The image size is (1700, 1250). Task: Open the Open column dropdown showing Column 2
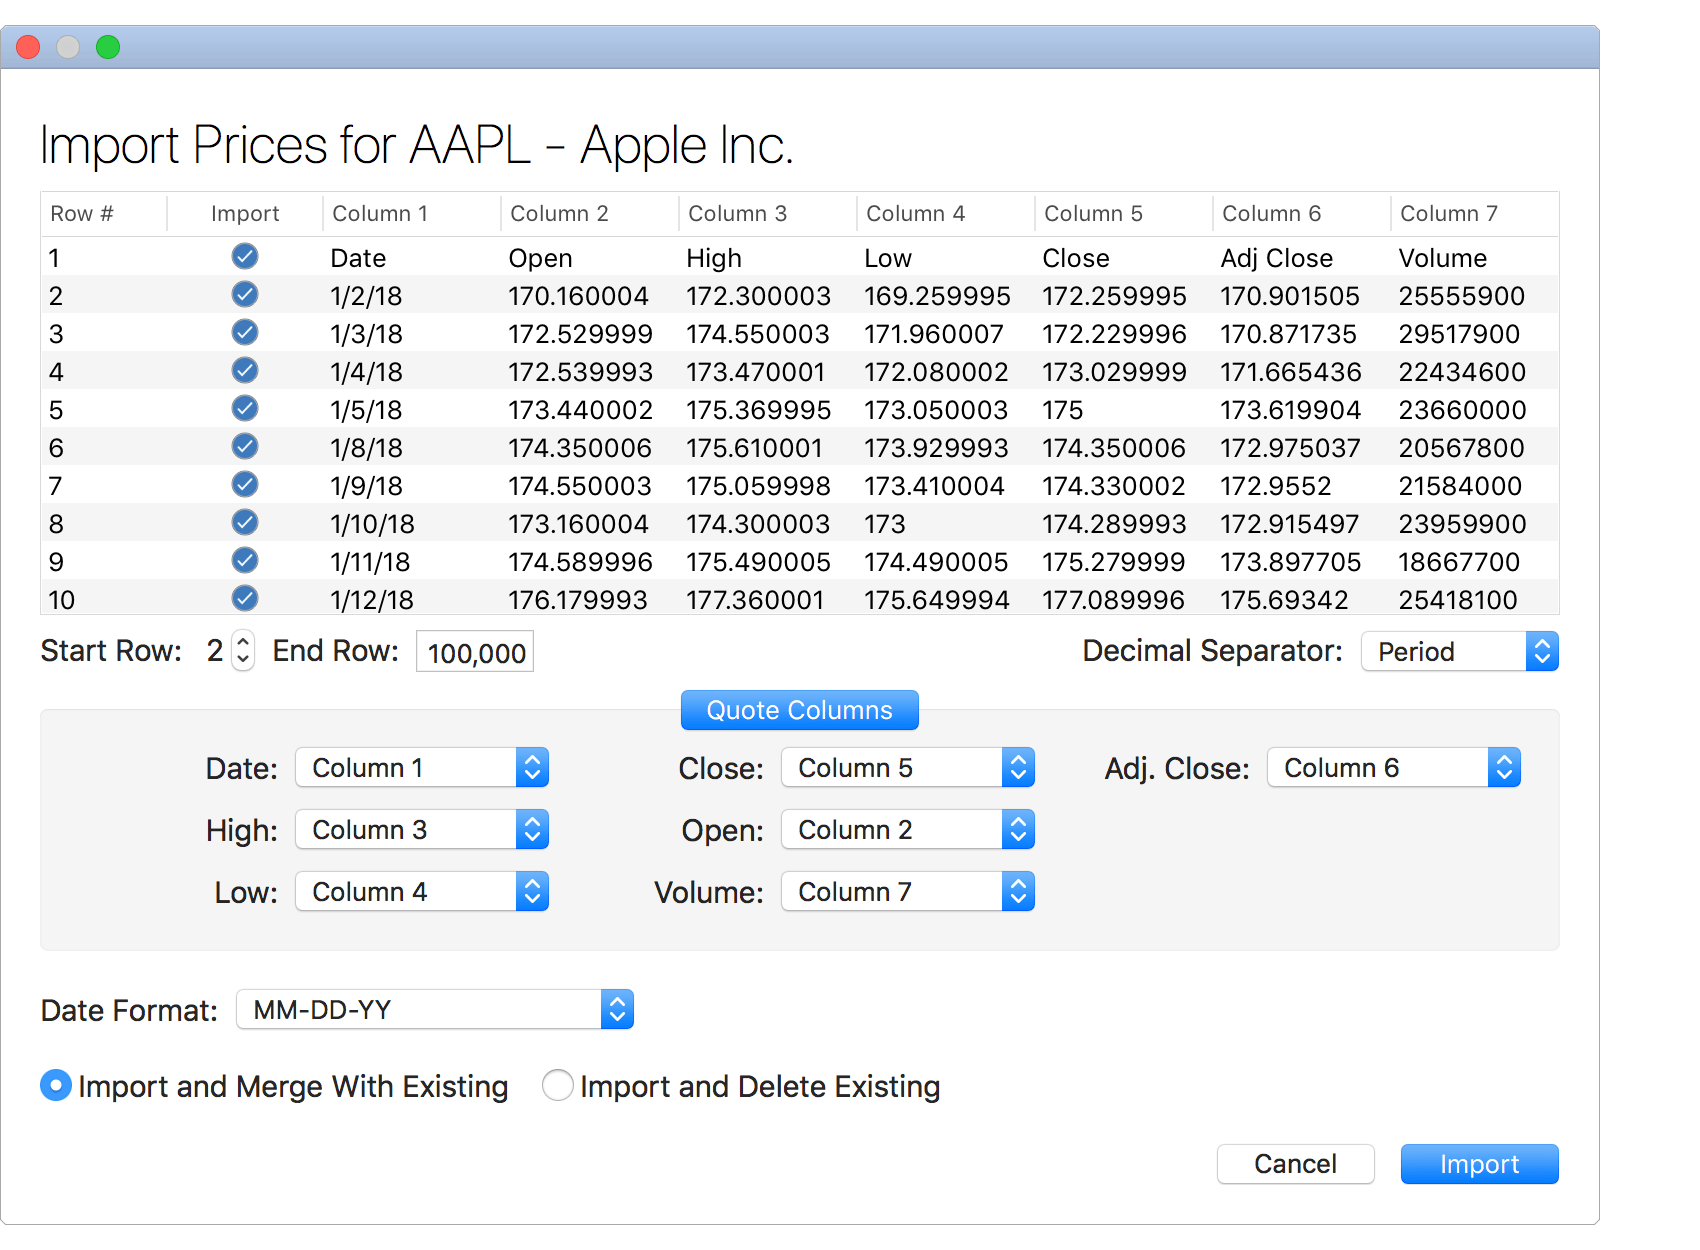tap(907, 829)
